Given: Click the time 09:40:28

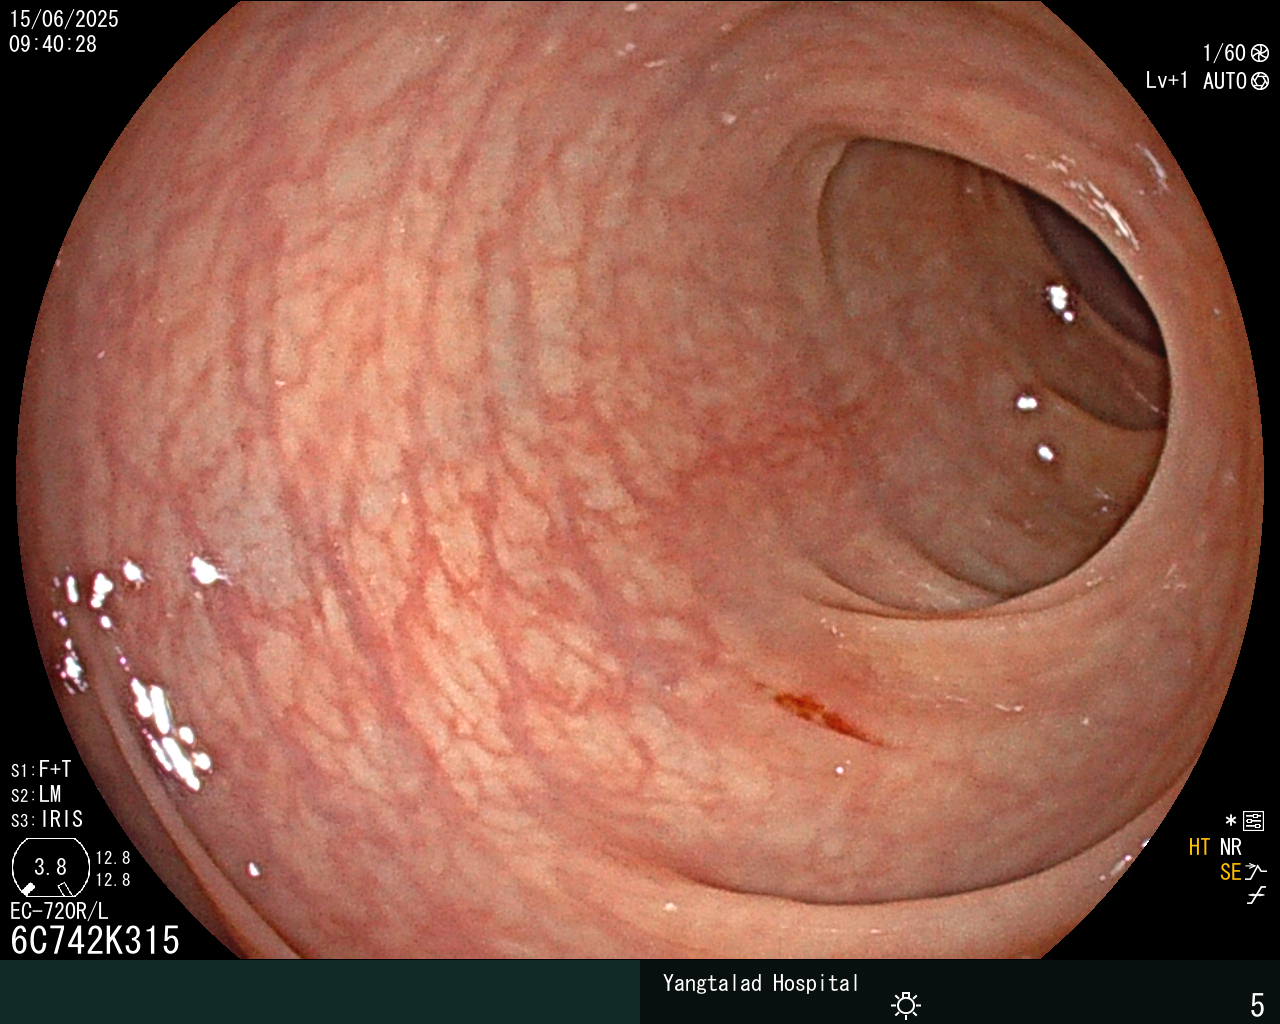Looking at the screenshot, I should [53, 44].
